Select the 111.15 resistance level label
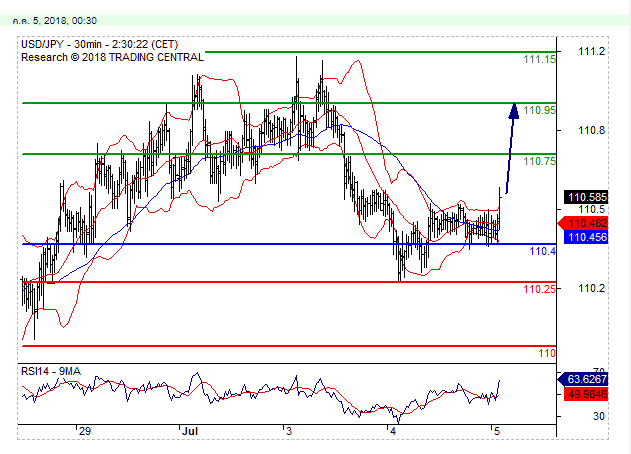The width and height of the screenshot is (631, 454). [x=539, y=59]
